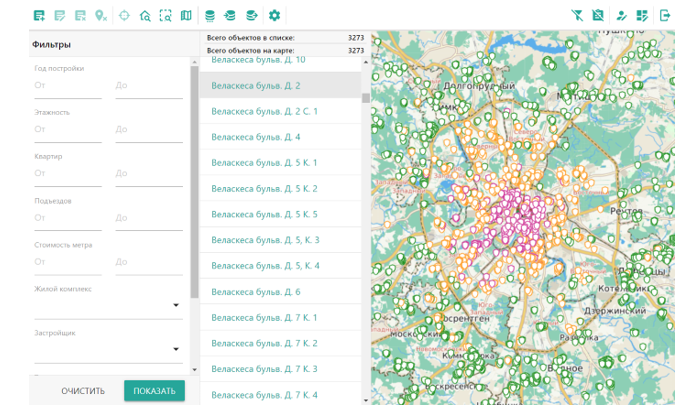
Task: Click the house search icon
Action: [x=145, y=15]
